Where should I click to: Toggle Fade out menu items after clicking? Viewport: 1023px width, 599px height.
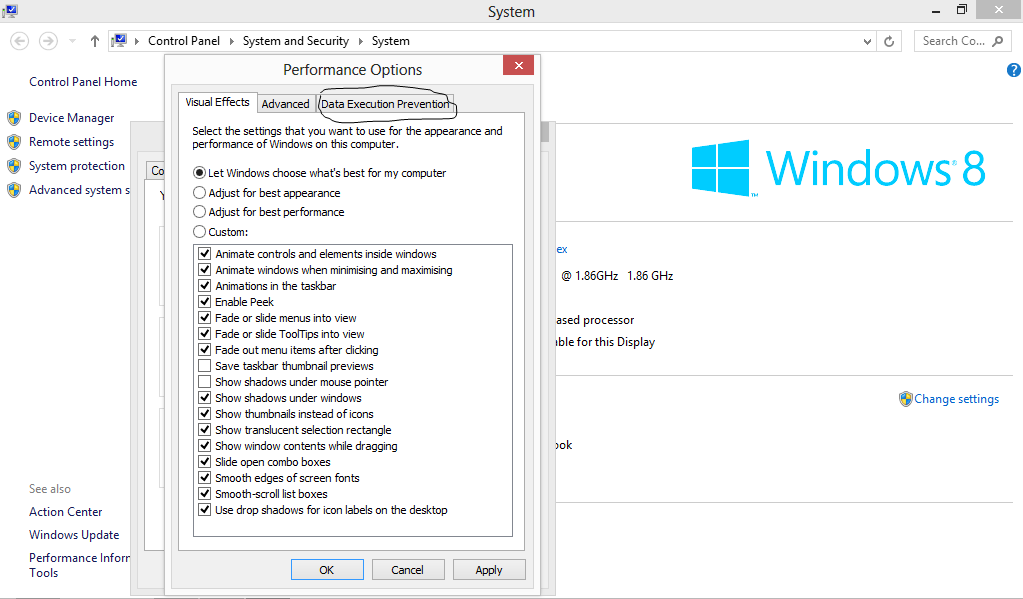(x=205, y=350)
